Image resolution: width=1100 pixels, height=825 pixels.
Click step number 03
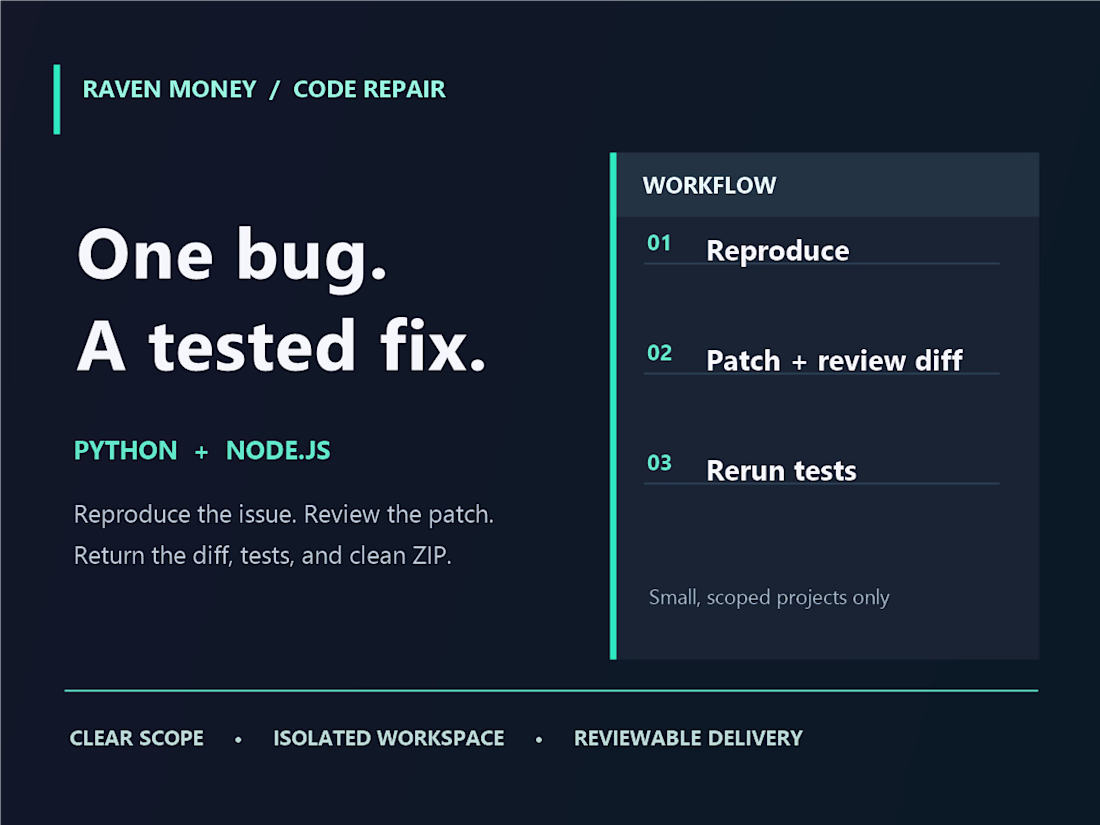(x=659, y=463)
